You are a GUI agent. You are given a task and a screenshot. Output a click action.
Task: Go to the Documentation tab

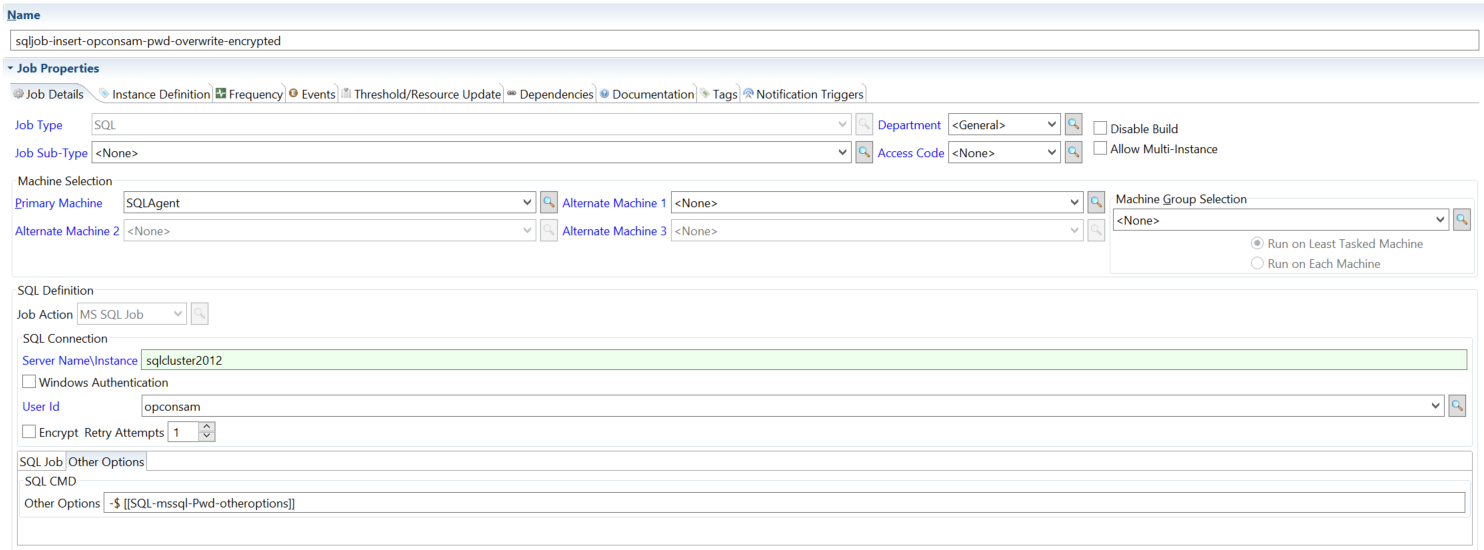pos(646,94)
